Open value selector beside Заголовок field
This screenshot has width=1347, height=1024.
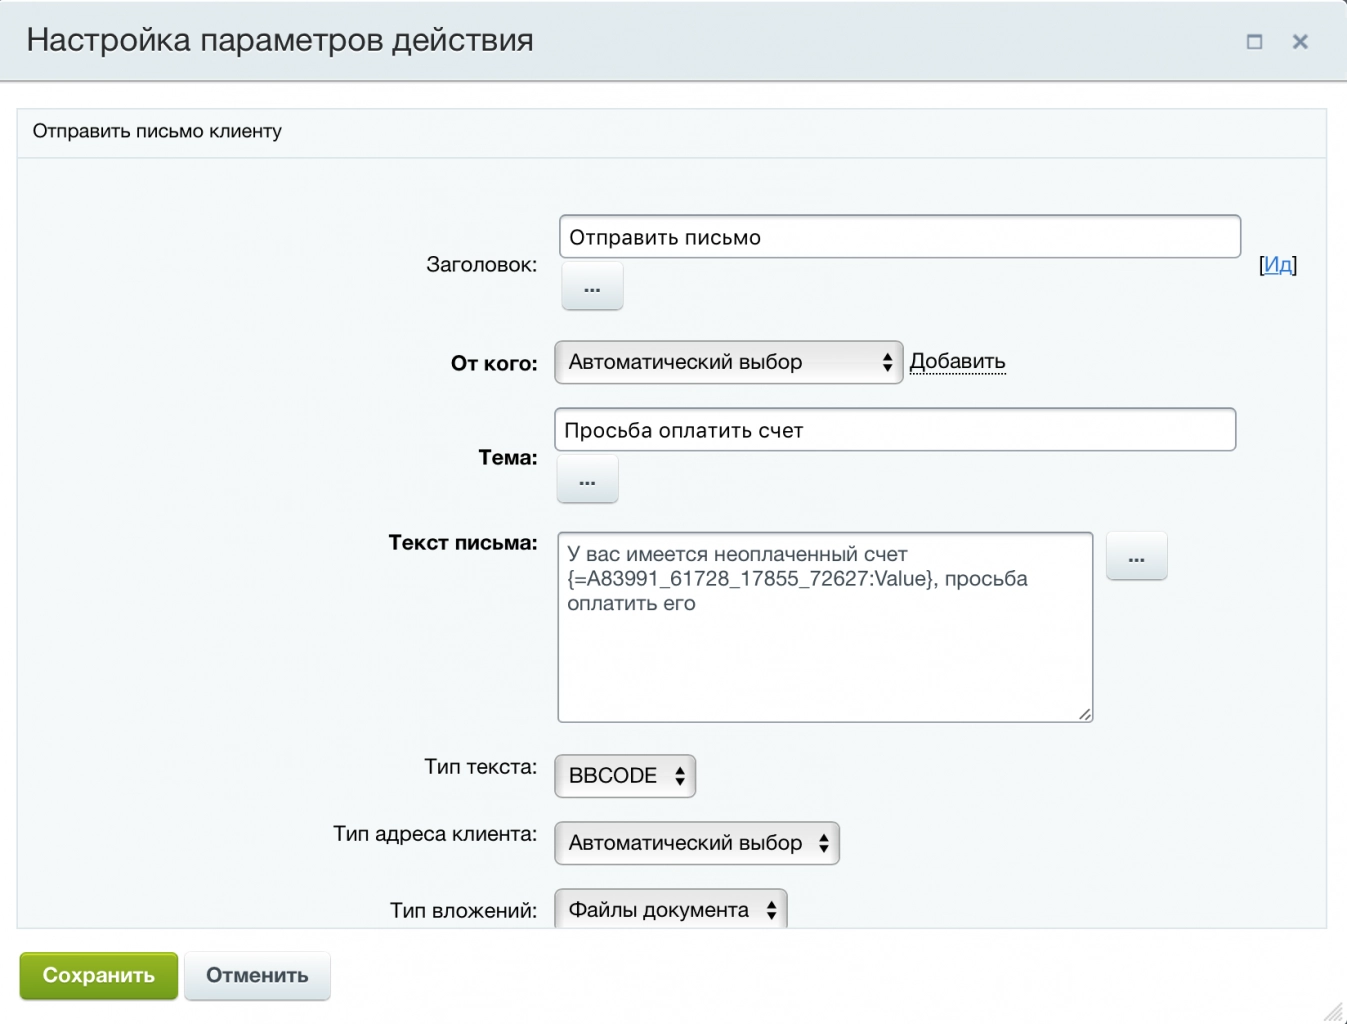591,286
